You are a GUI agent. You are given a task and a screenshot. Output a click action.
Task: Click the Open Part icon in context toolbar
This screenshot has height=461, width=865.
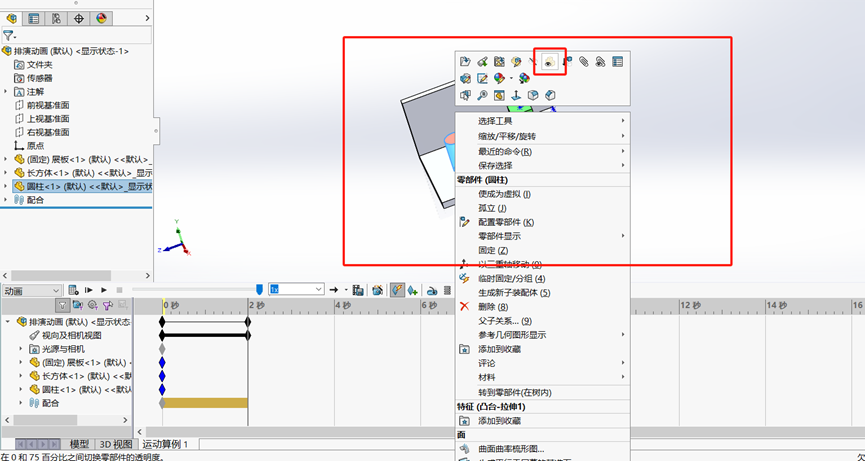(465, 61)
